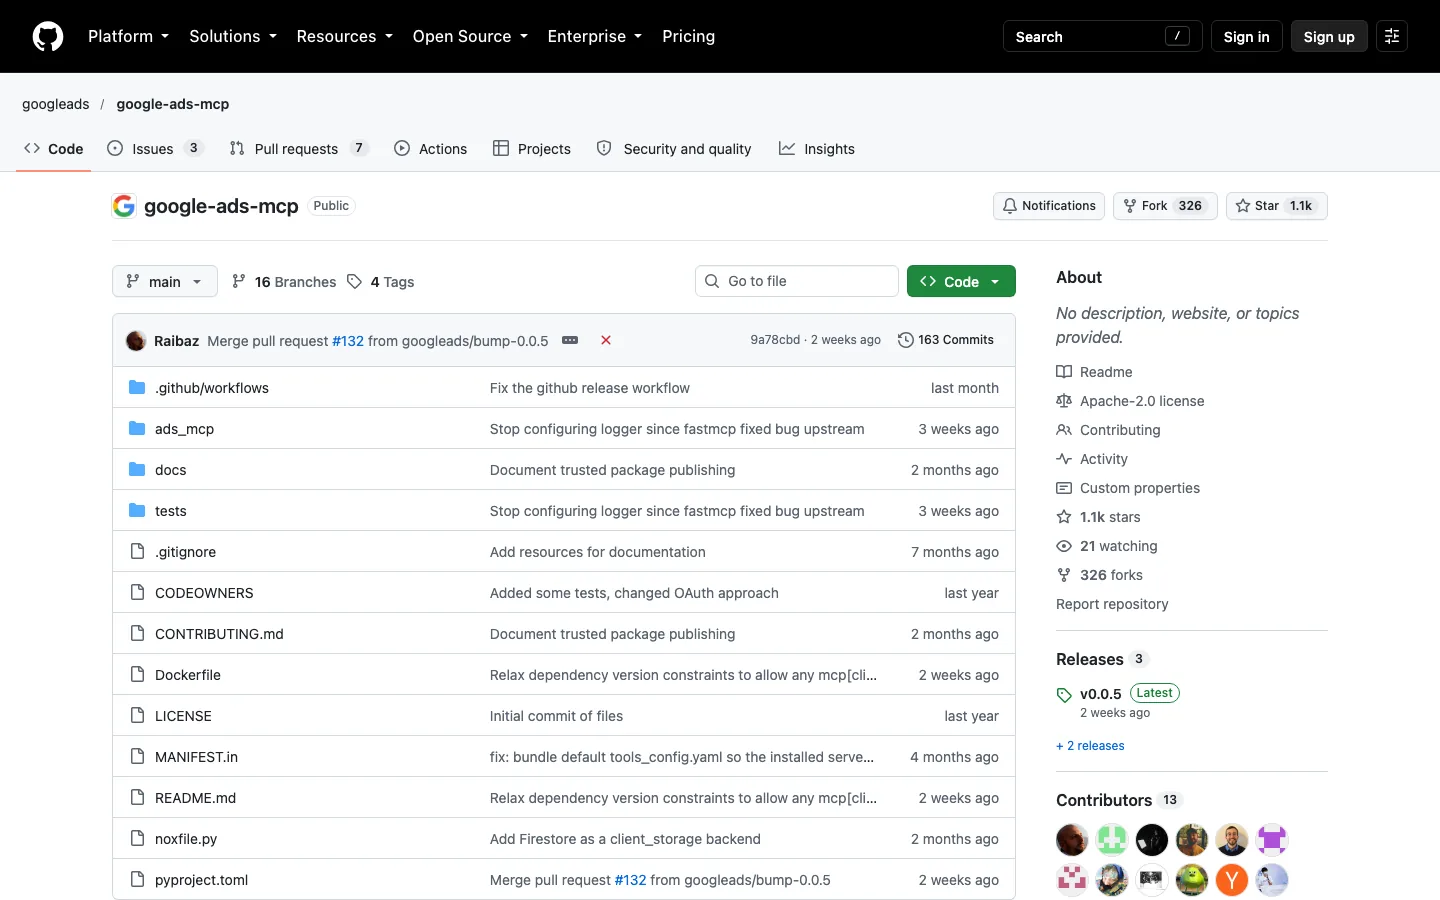1440x900 pixels.
Task: Click the purple pixel contributor avatar
Action: [1272, 840]
